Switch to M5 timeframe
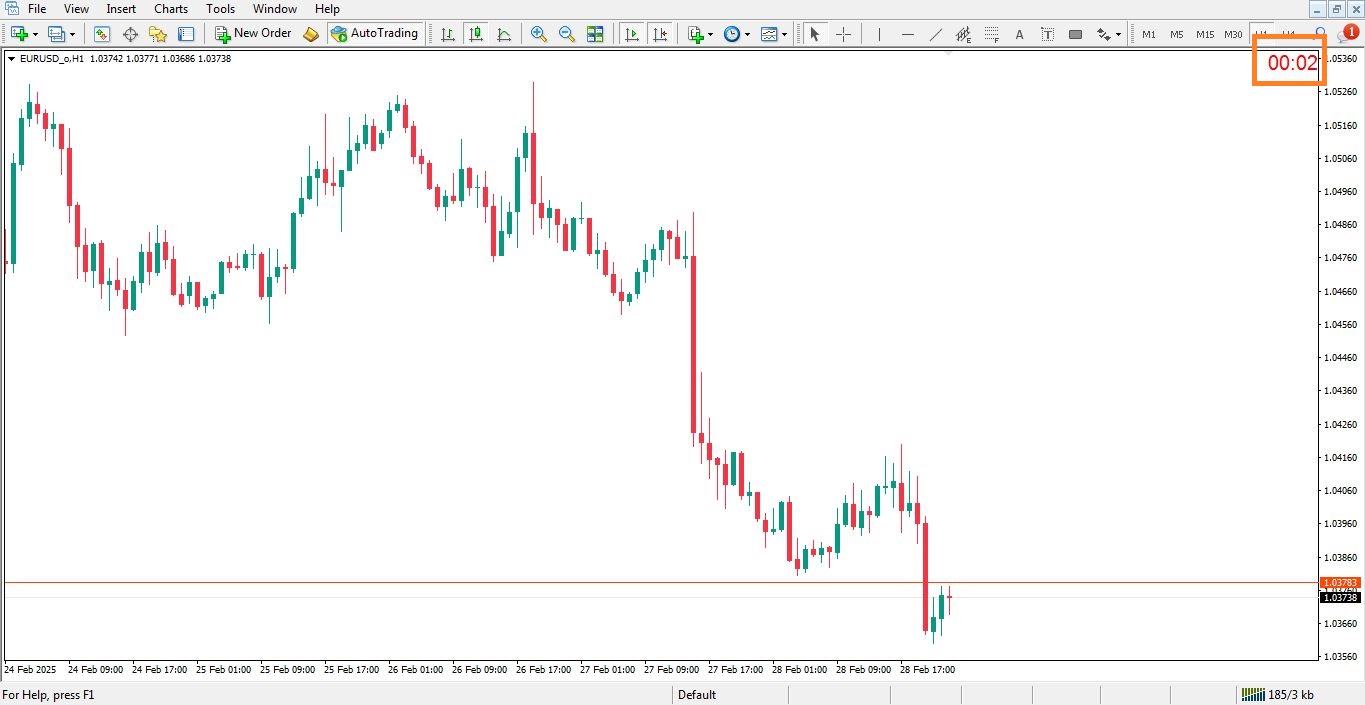The image size is (1365, 705). coord(1177,34)
